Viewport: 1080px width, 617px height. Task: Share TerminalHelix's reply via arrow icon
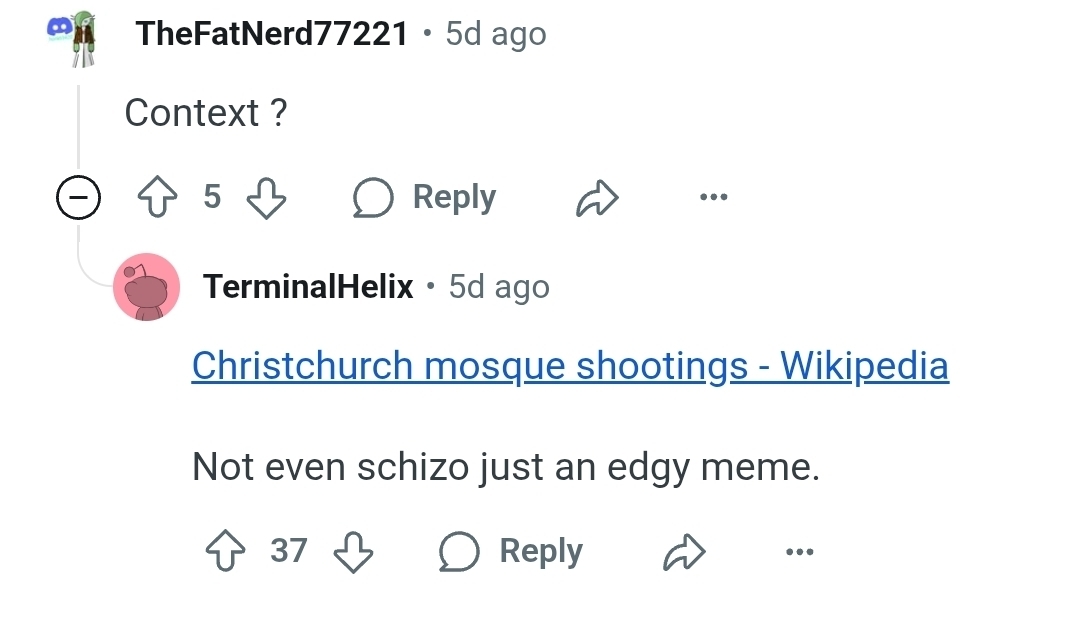(684, 551)
